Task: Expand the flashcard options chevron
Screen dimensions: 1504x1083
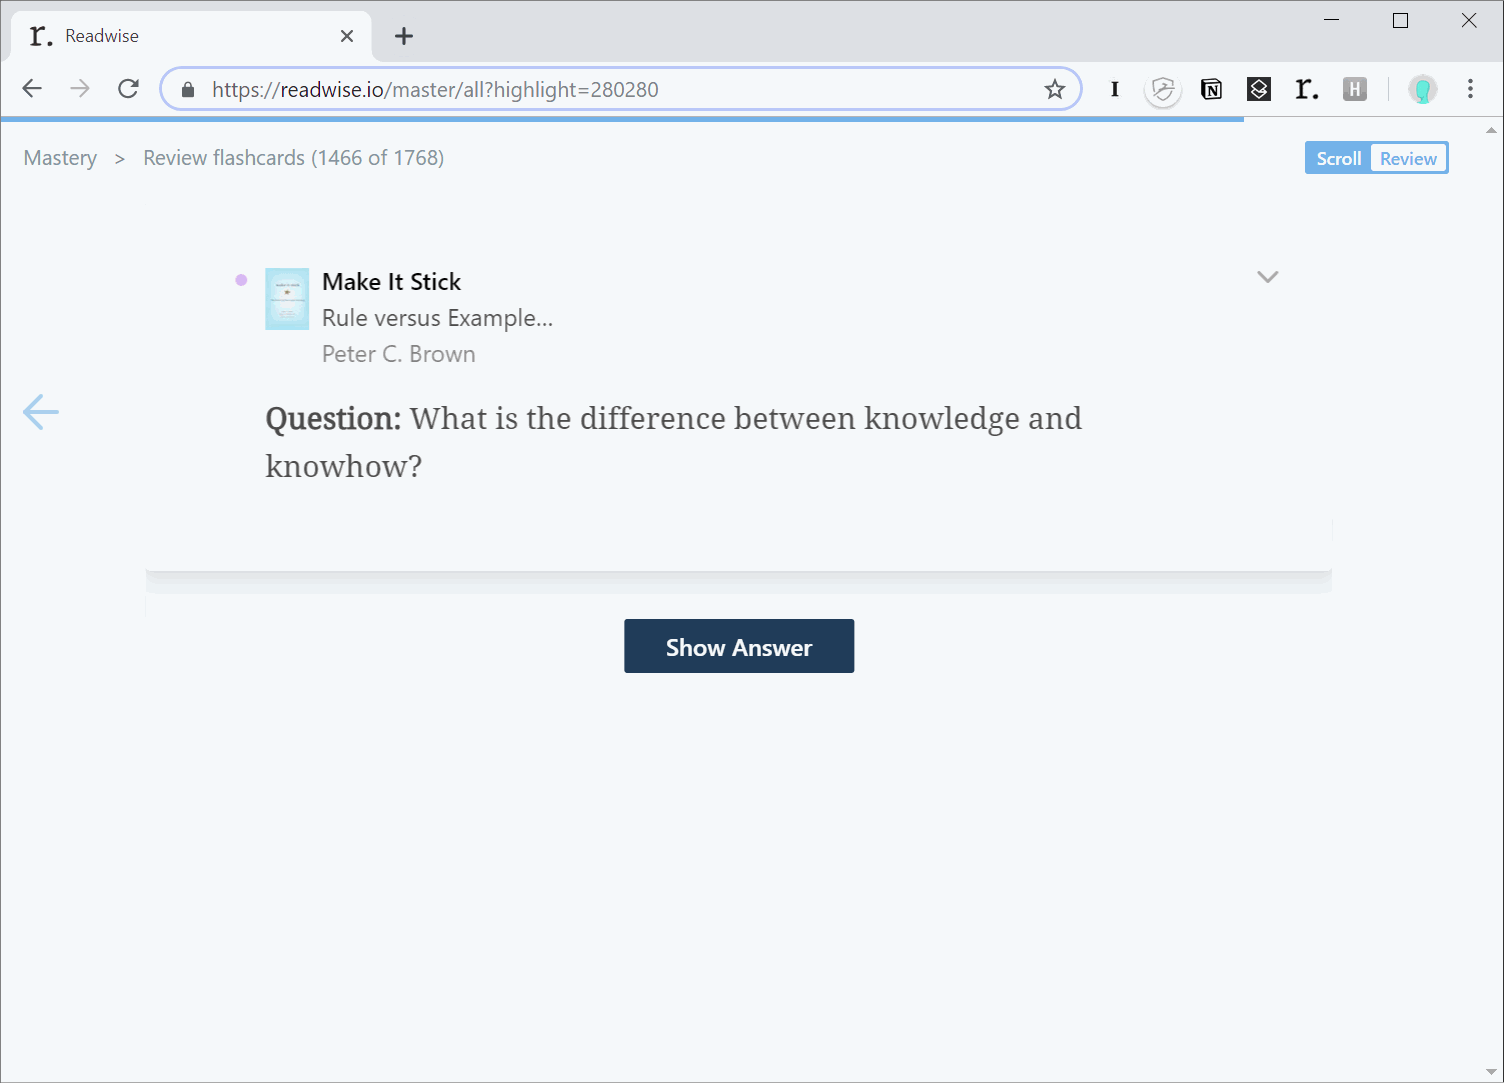Action: 1268,277
